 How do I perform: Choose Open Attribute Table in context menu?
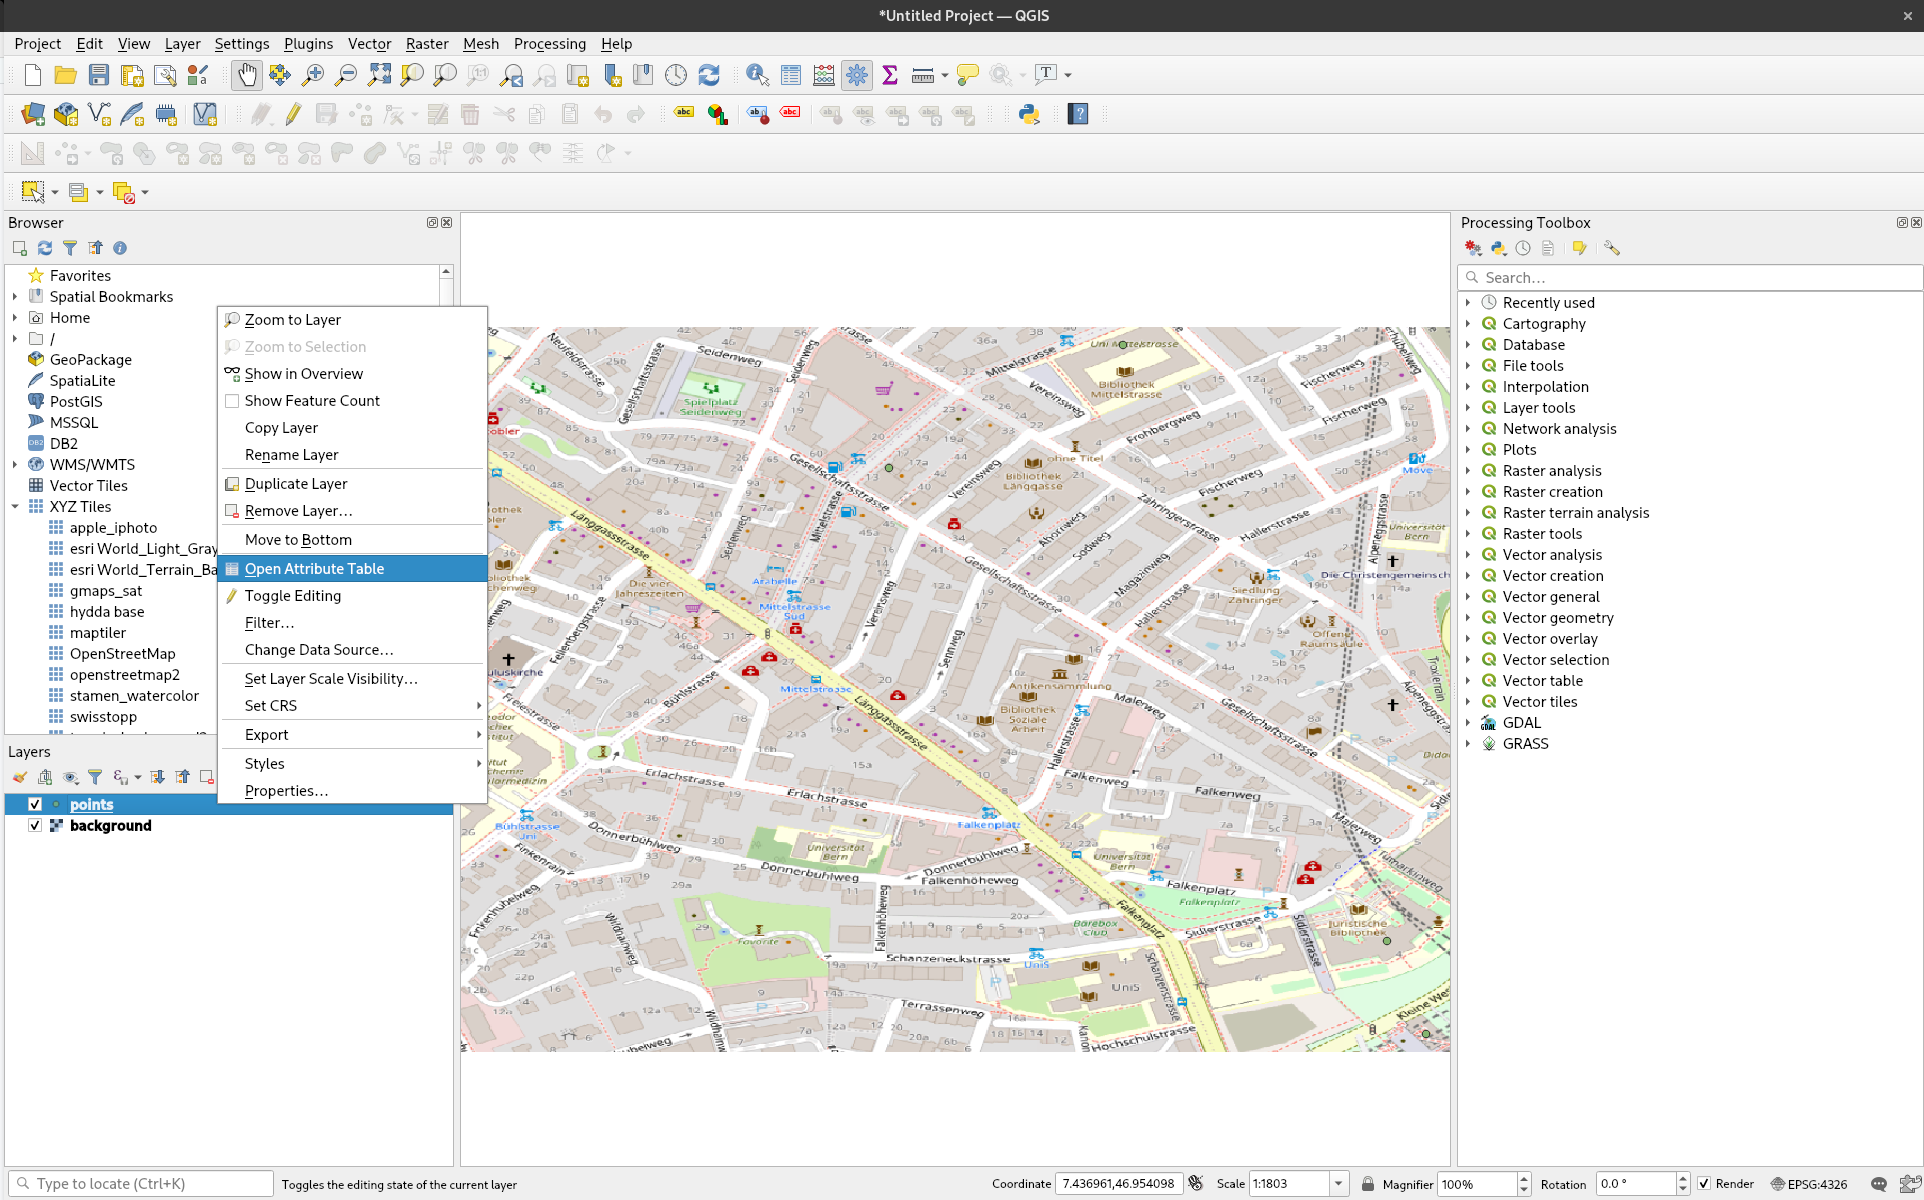(314, 568)
